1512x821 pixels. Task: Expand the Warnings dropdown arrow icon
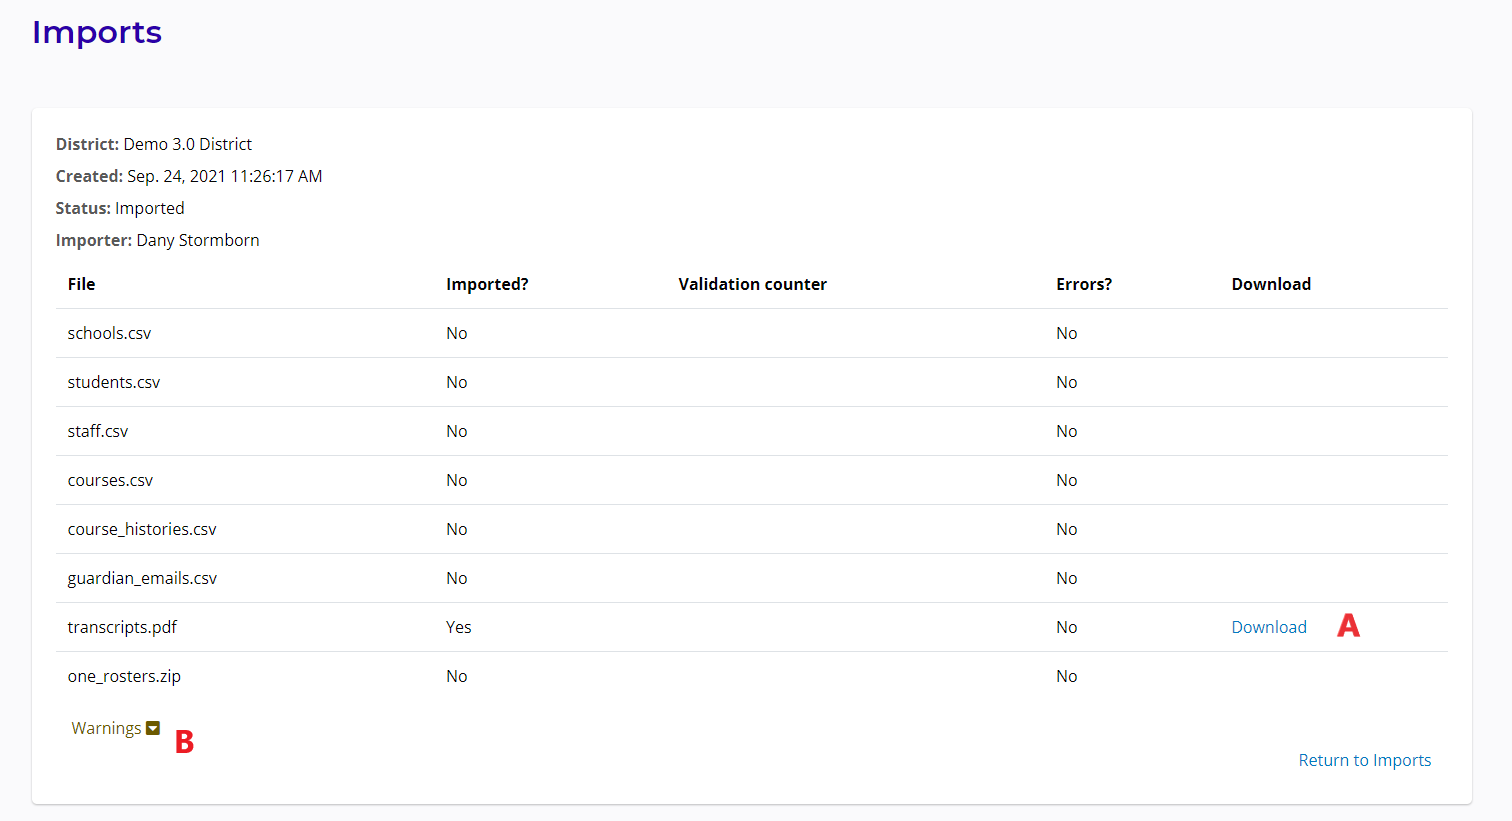(153, 728)
